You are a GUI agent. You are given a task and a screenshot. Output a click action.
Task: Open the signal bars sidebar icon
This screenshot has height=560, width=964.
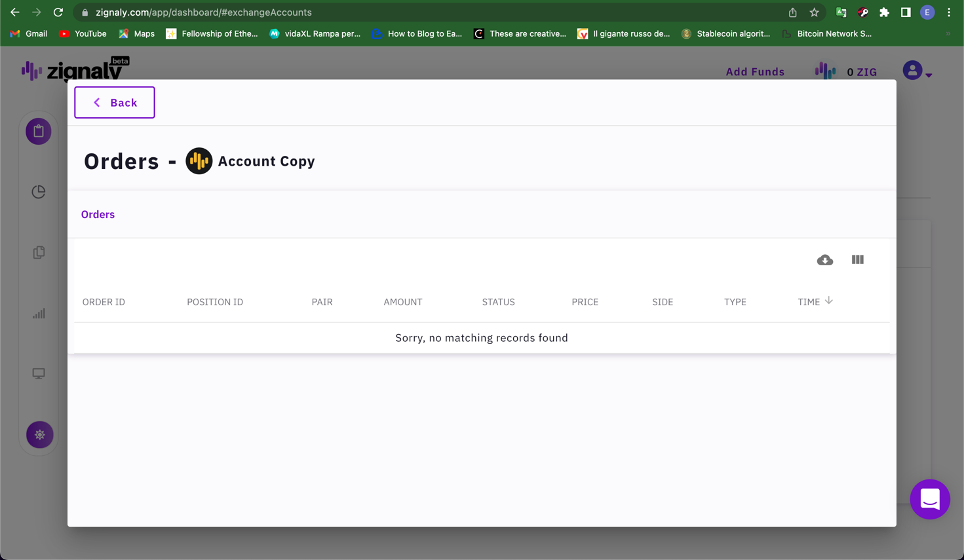coord(39,314)
